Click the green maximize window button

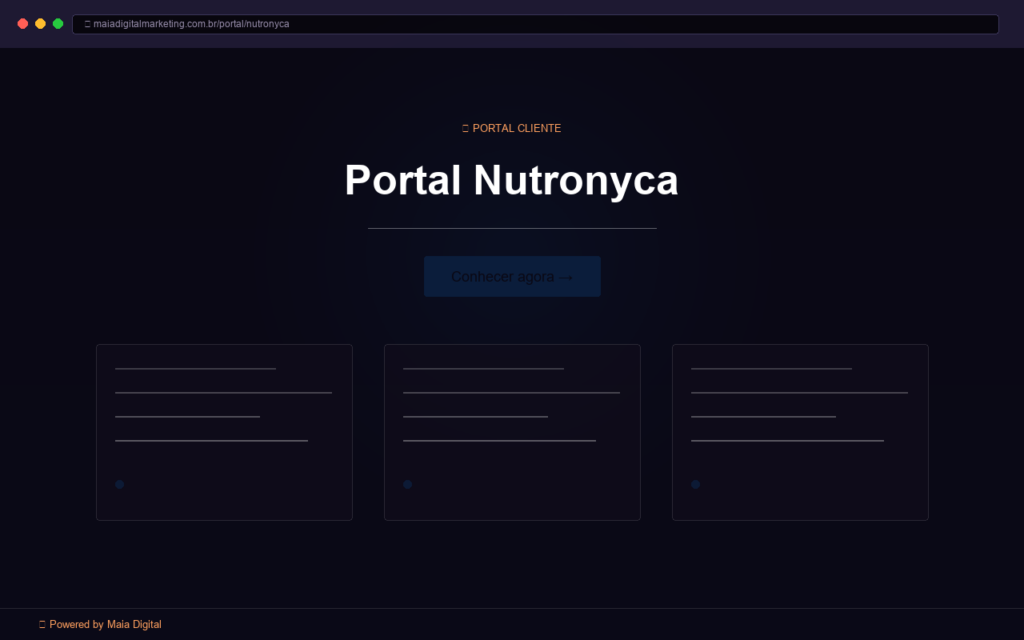point(58,24)
